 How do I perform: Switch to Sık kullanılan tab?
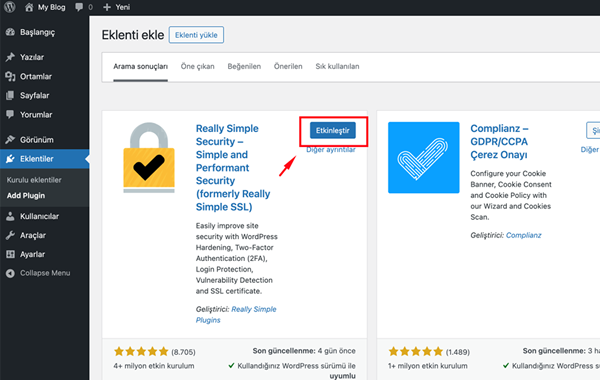click(337, 67)
